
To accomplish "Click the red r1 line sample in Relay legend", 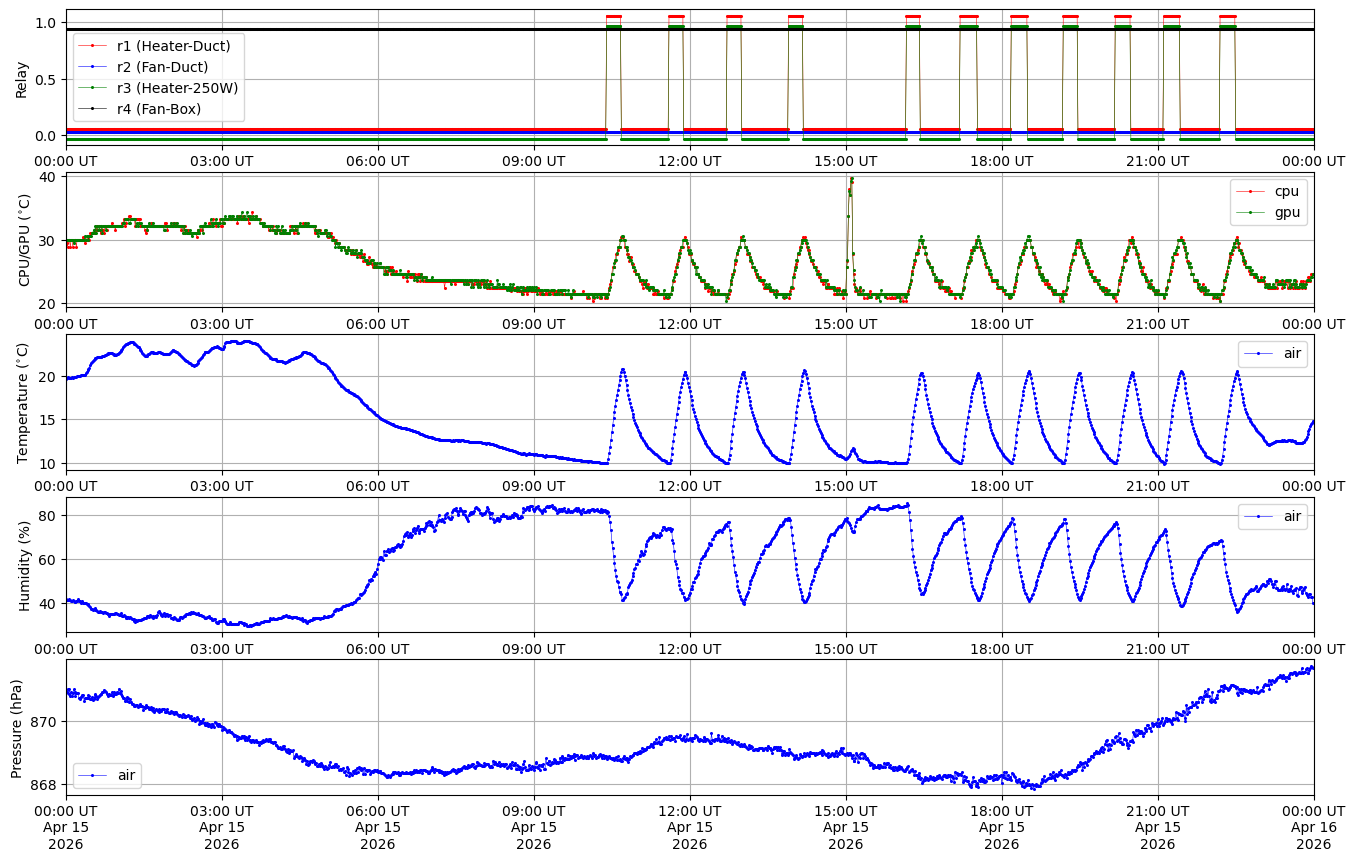I will click(92, 46).
